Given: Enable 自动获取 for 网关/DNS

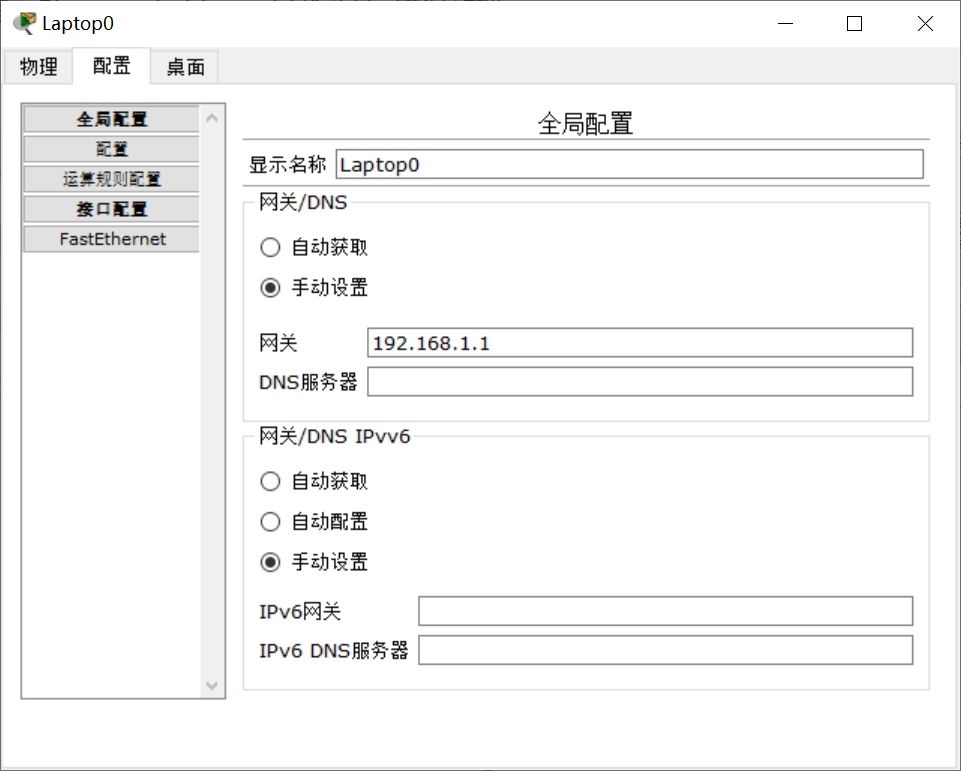Looking at the screenshot, I should pyautogui.click(x=270, y=247).
